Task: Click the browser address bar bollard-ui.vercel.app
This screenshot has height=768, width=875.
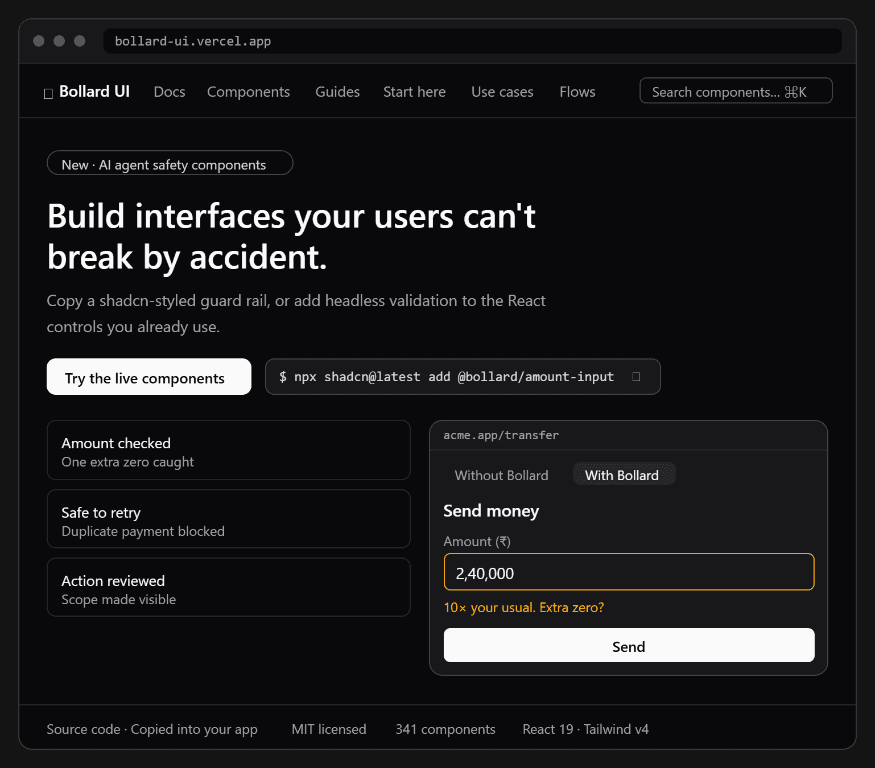Action: click(472, 41)
